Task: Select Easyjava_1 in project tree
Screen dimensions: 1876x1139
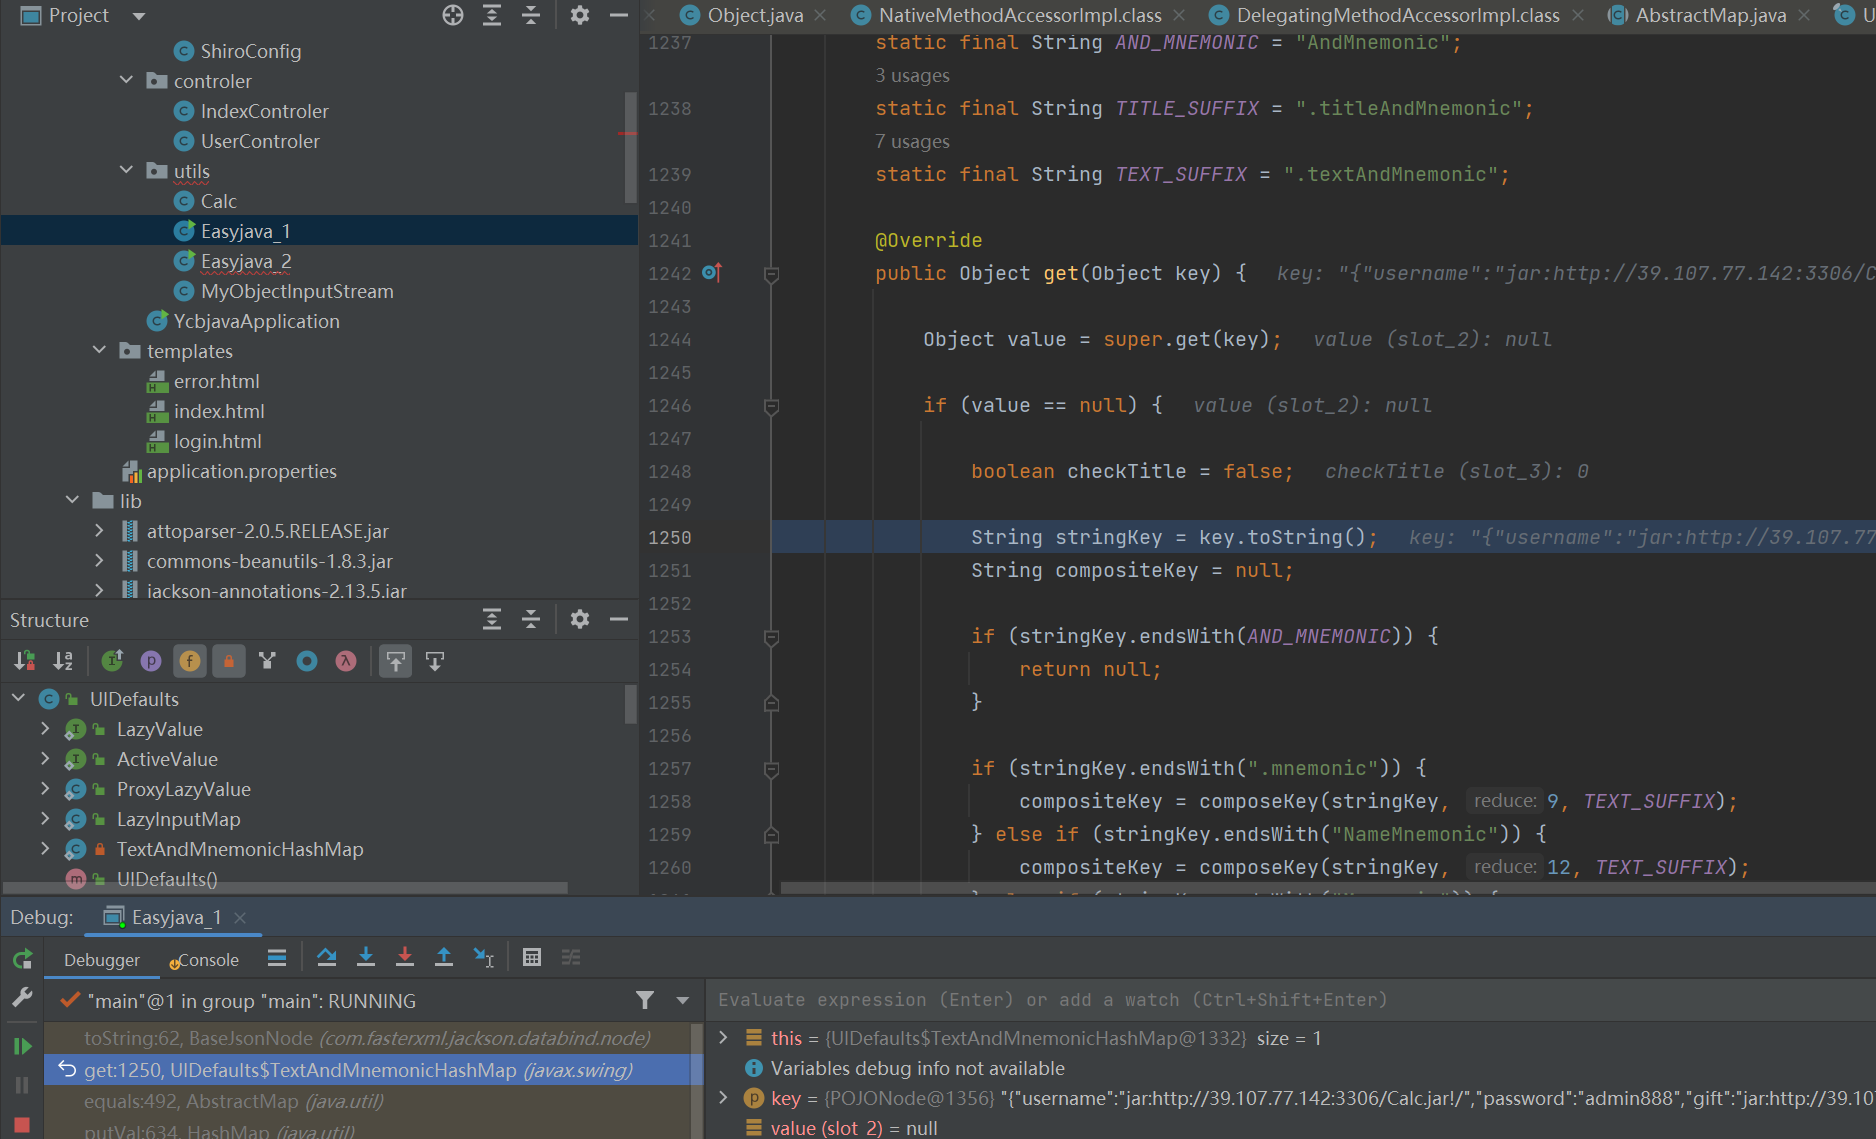Action: click(x=246, y=231)
